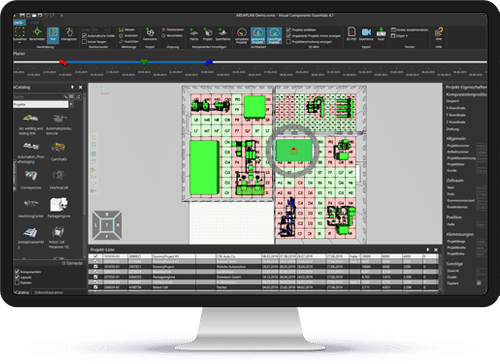Switch to the Zellendiagramm tab
Screen dimensions: 500x364
(x=49, y=292)
